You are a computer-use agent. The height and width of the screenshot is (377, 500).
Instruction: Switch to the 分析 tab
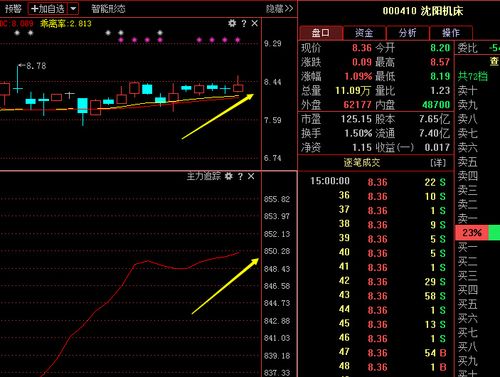click(x=407, y=33)
